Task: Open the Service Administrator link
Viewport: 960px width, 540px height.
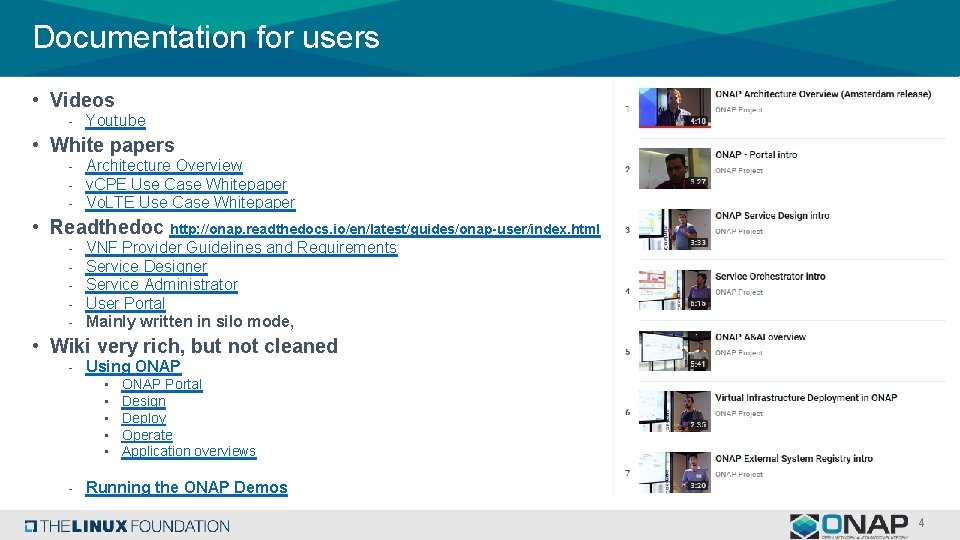Action: [x=162, y=285]
